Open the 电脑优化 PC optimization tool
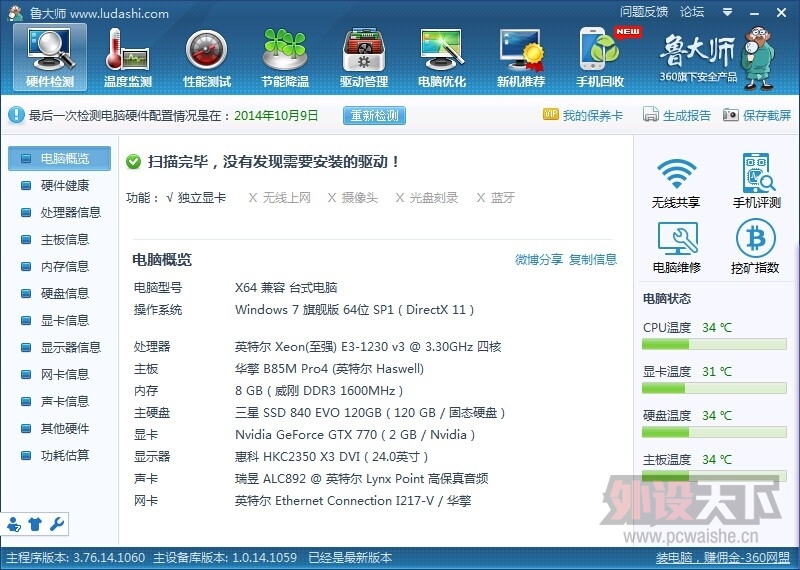Viewport: 800px width, 570px height. click(x=442, y=57)
